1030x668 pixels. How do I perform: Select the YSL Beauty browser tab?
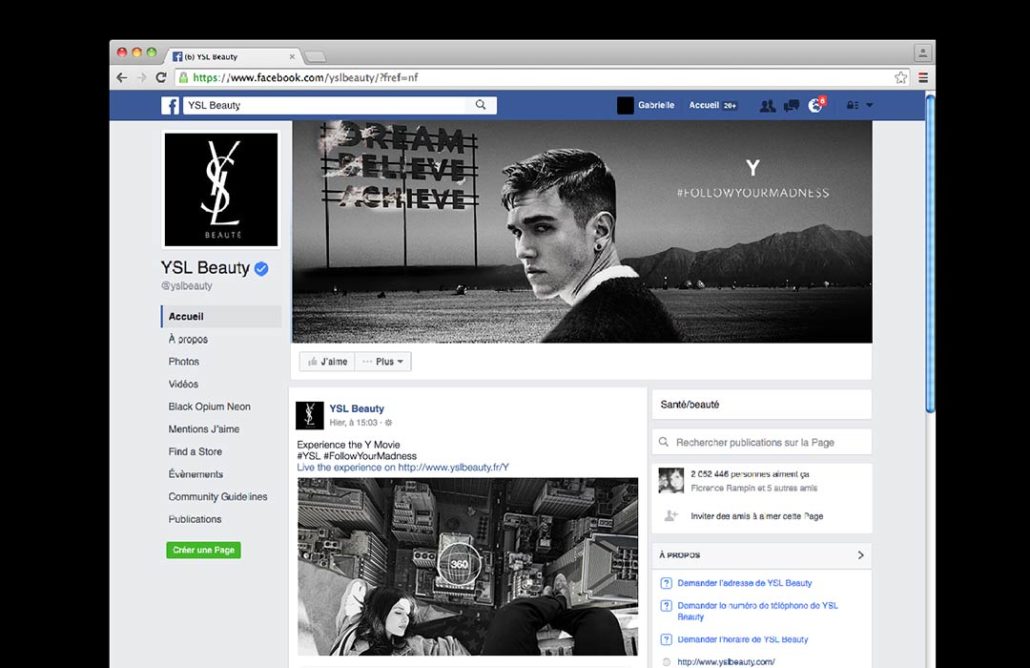pos(233,56)
